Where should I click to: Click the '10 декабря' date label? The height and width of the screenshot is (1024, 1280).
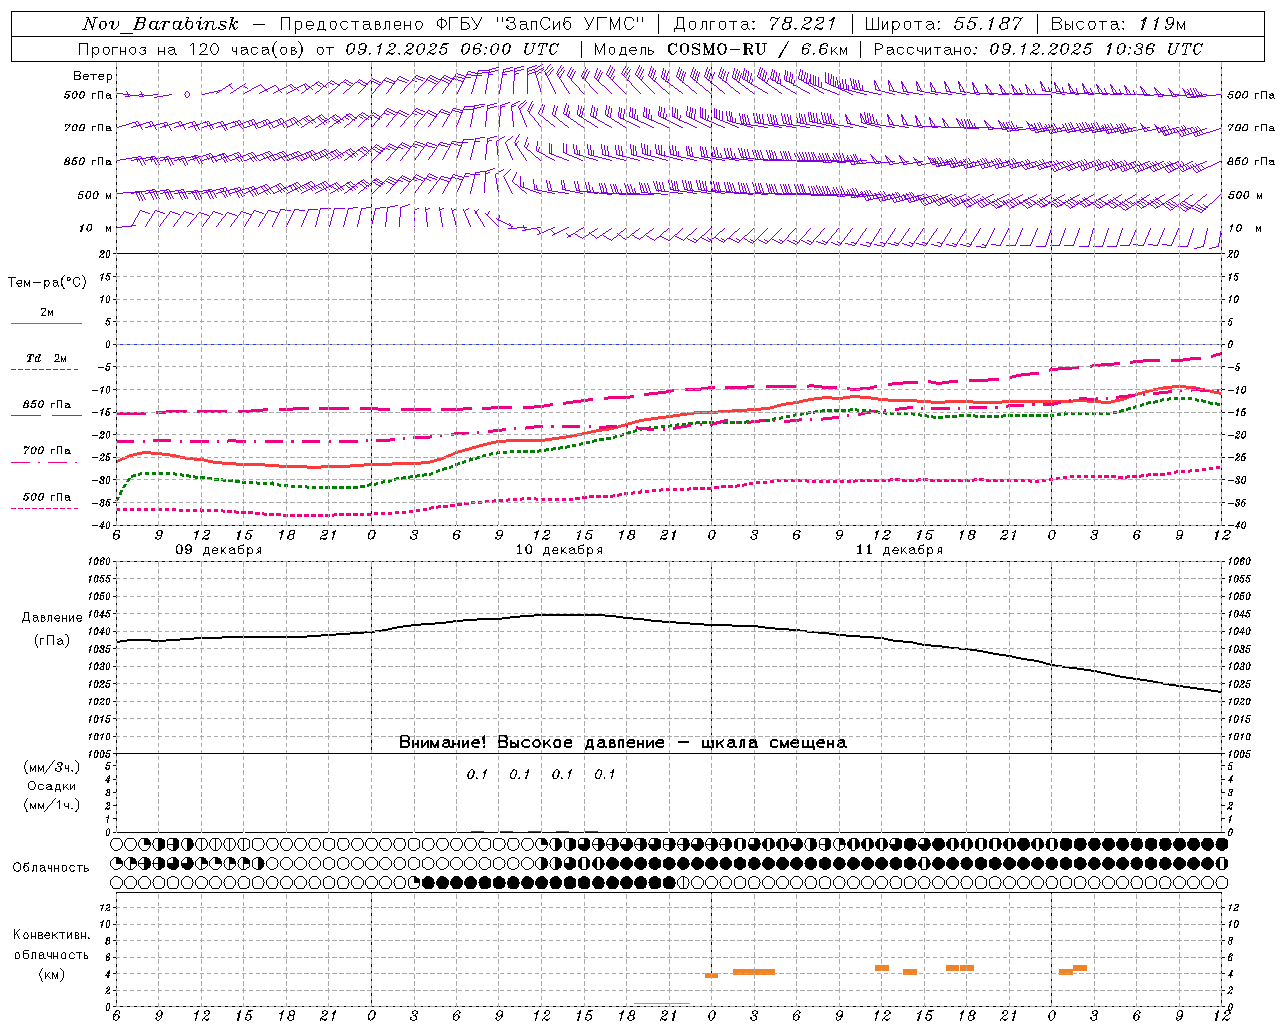[559, 550]
